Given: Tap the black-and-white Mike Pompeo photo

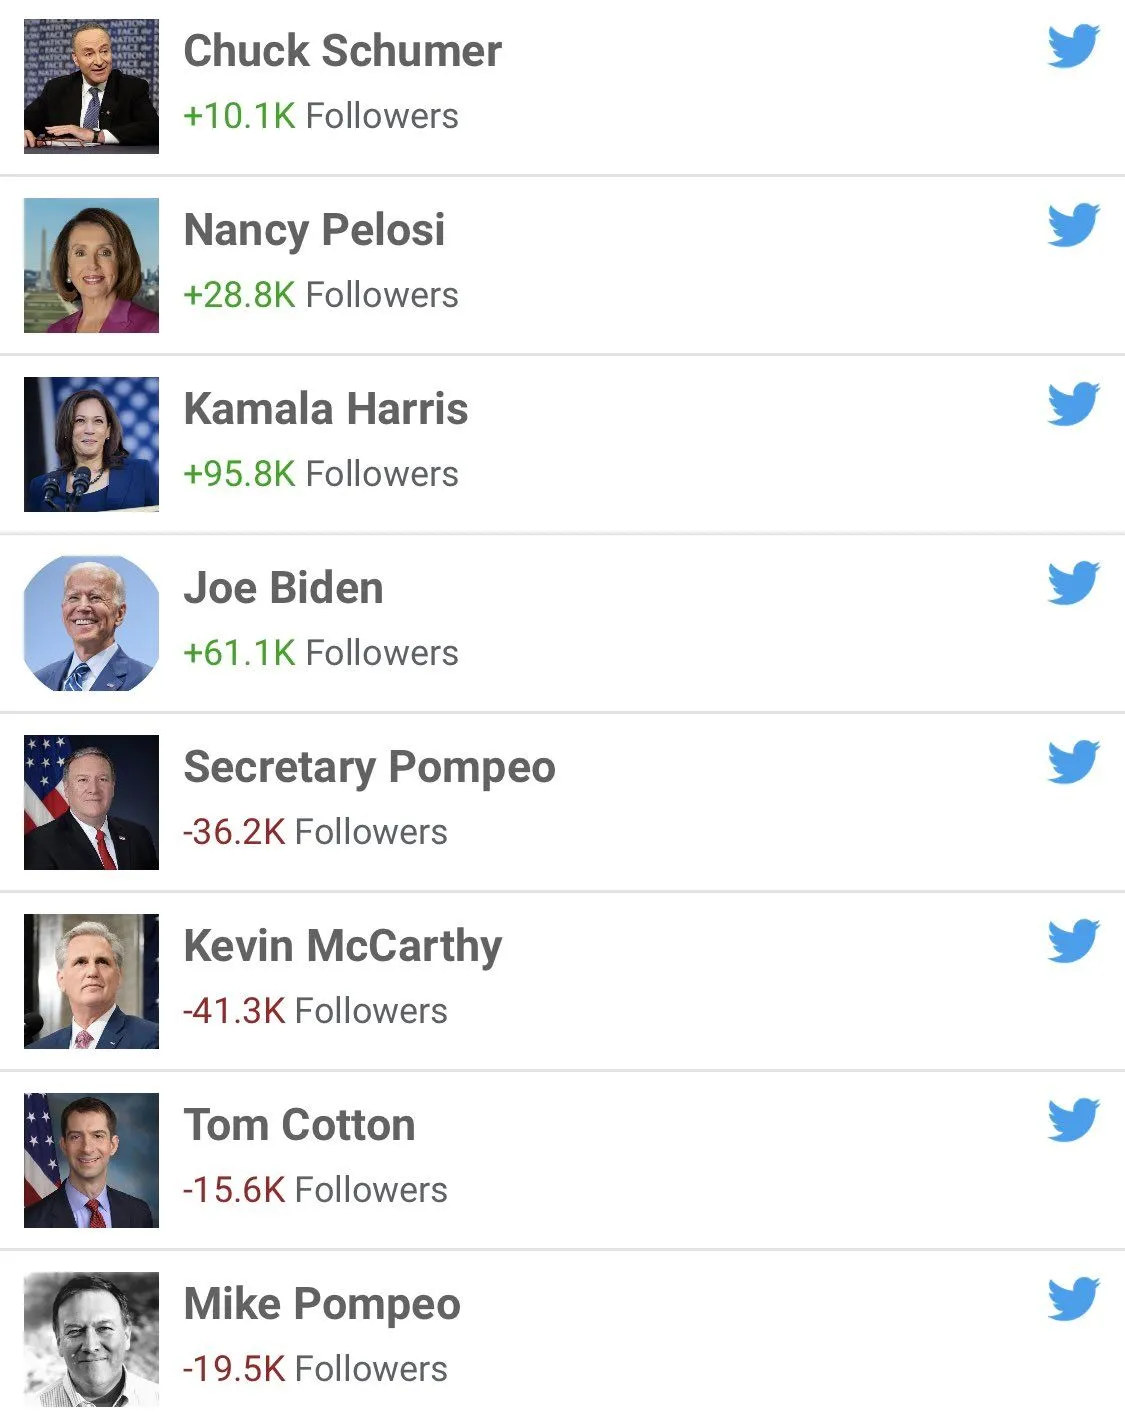Looking at the screenshot, I should (91, 1339).
